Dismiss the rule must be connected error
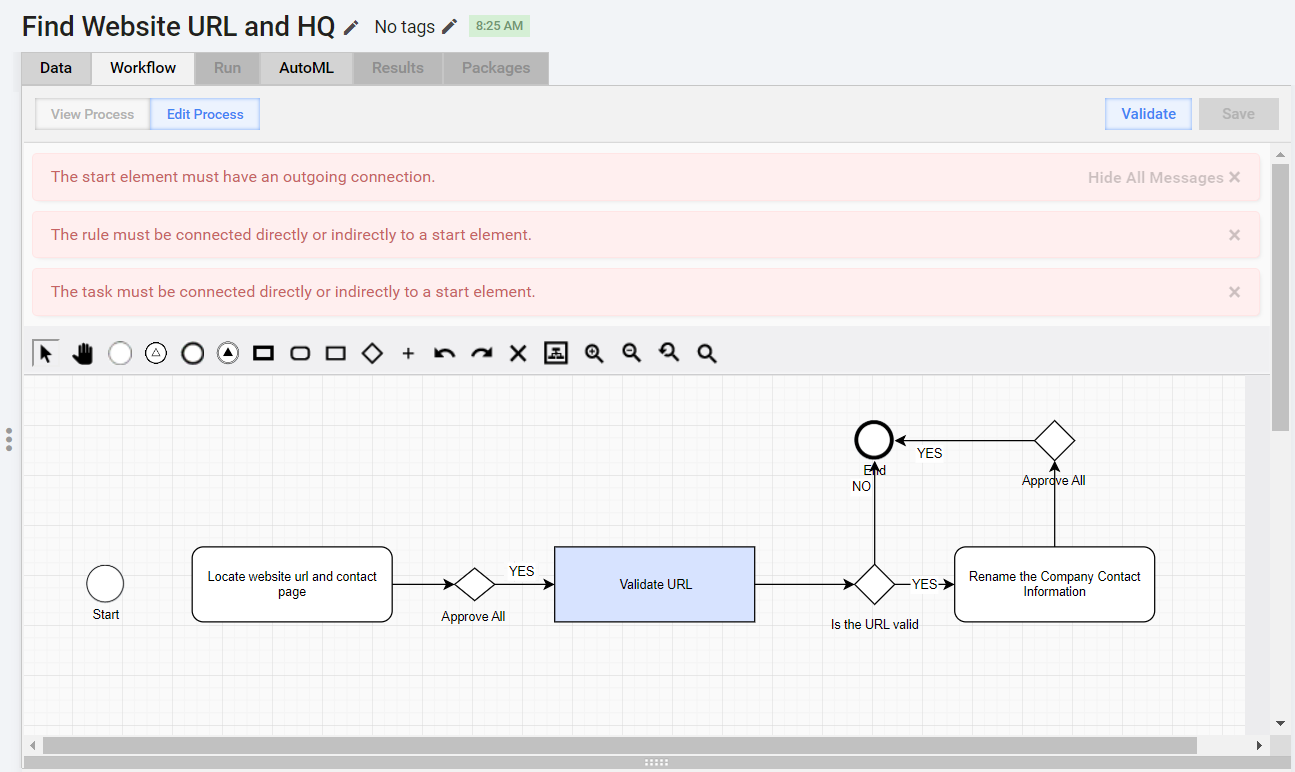Viewport: 1295px width, 772px height. pyautogui.click(x=1234, y=235)
